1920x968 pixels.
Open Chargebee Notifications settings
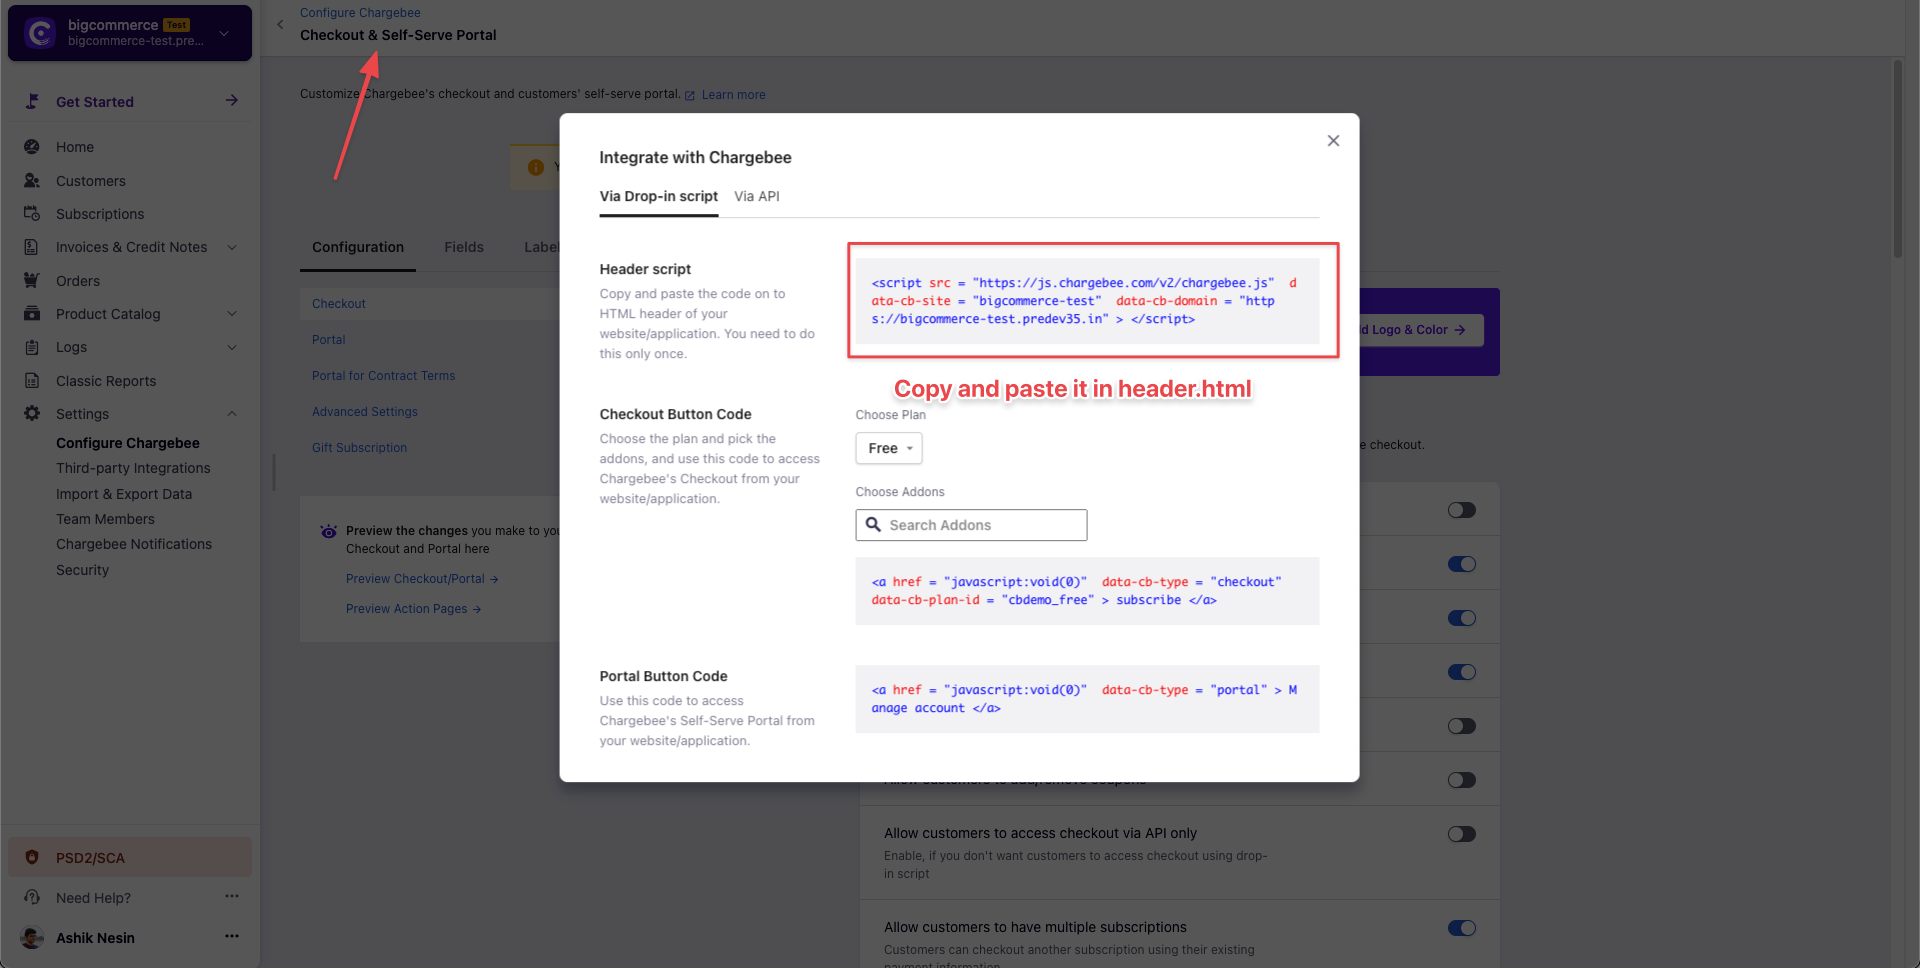[x=134, y=544]
